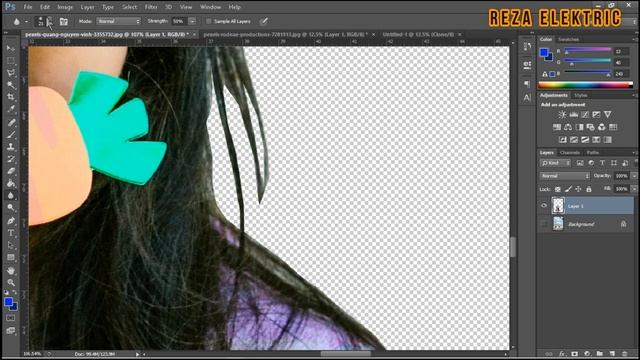Select the Magic Wand tool
This screenshot has height=360, width=640.
click(11, 85)
